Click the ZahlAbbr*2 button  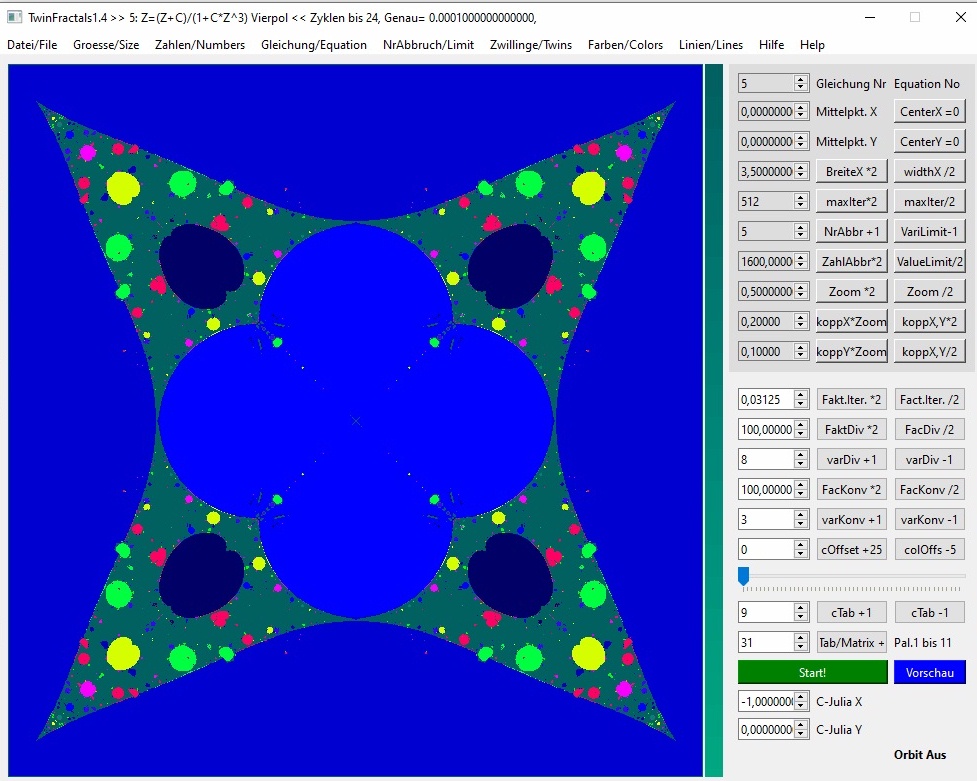[851, 261]
